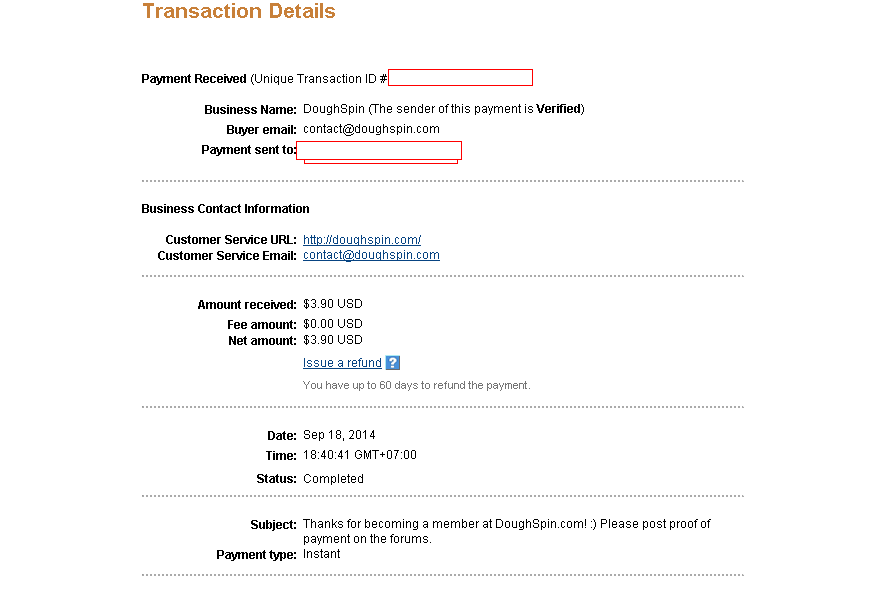Click the help icon beside Issue a refund
The image size is (878, 589).
(x=393, y=363)
